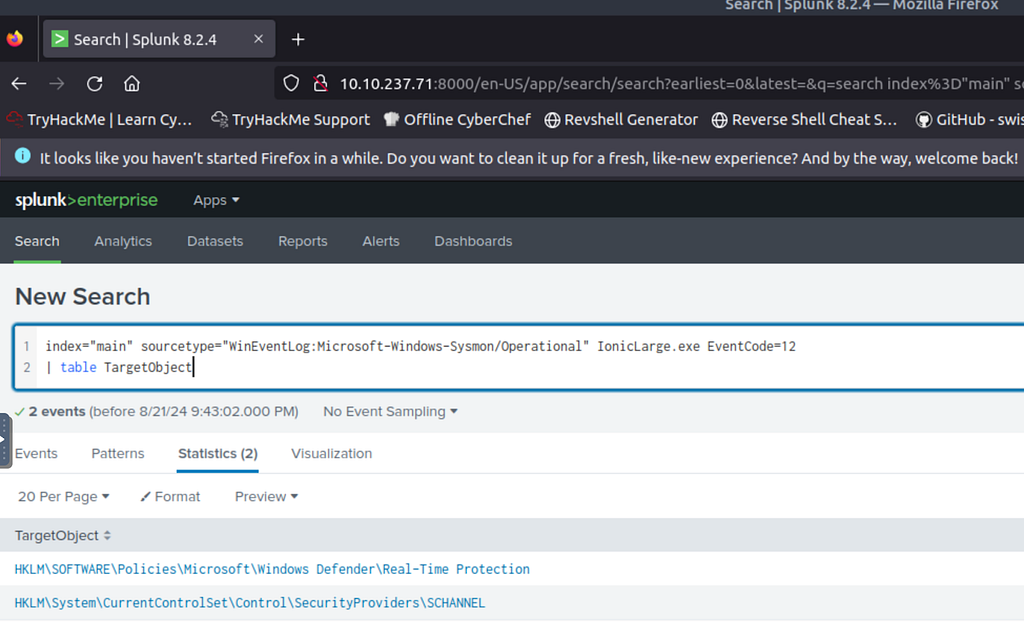Open Offline CyberChef bookmark
The width and height of the screenshot is (1024, 644).
457,120
